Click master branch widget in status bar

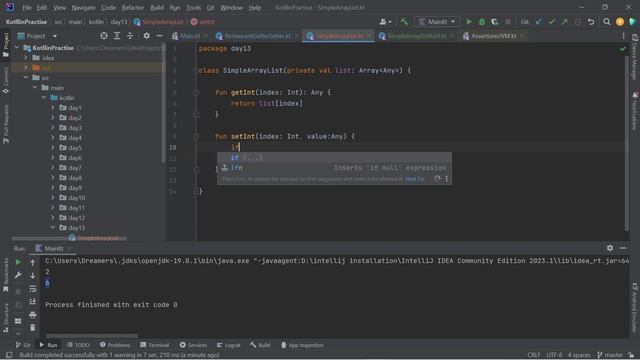click(610, 355)
